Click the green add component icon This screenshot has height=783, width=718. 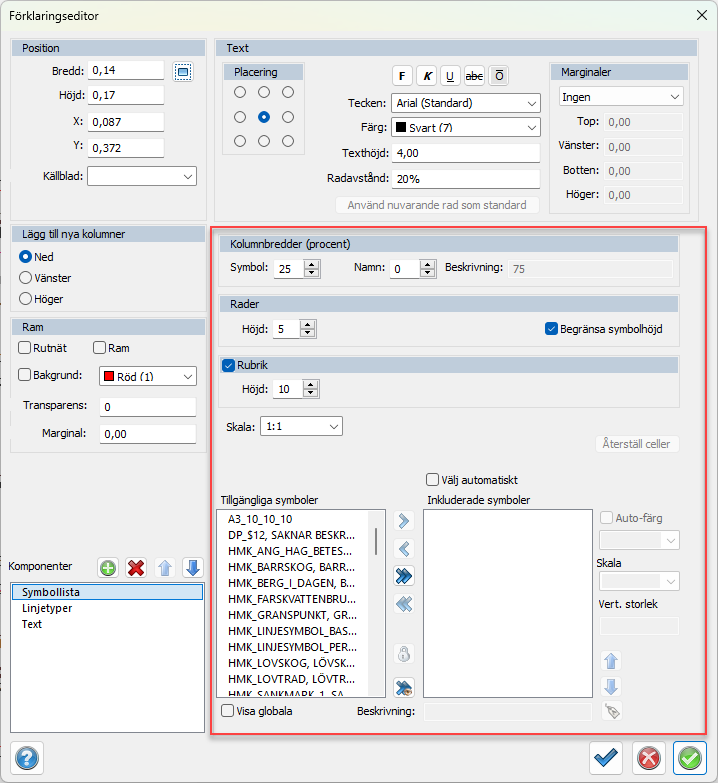(x=108, y=568)
